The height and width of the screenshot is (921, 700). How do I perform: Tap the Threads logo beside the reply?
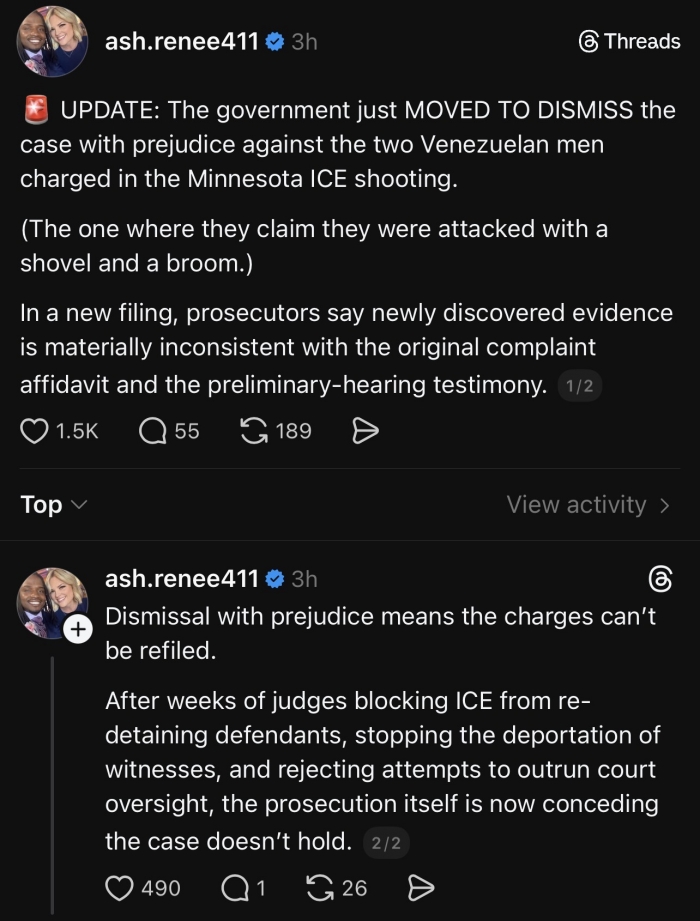point(661,579)
